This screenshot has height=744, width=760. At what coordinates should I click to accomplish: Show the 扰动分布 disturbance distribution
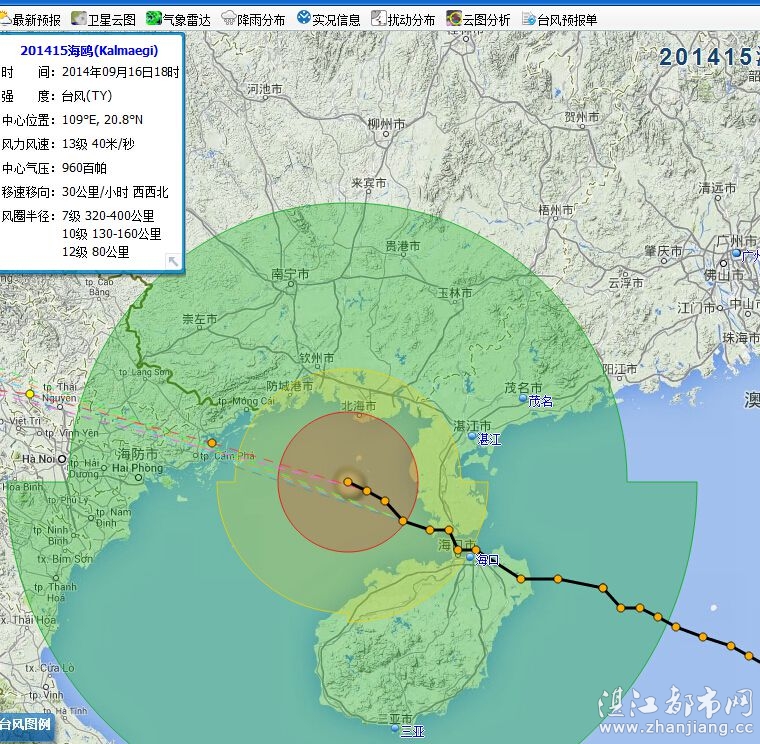pos(403,19)
